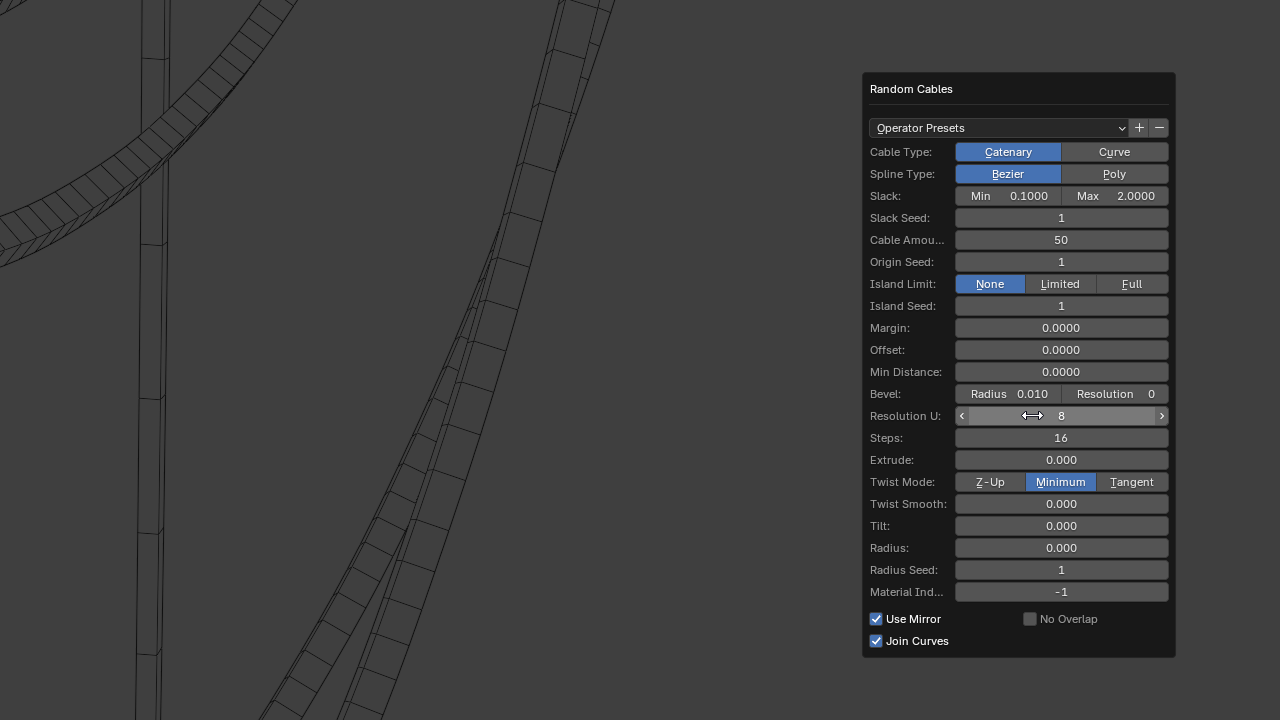Toggle the No Overlap checkbox
The height and width of the screenshot is (720, 1280).
[x=1029, y=619]
